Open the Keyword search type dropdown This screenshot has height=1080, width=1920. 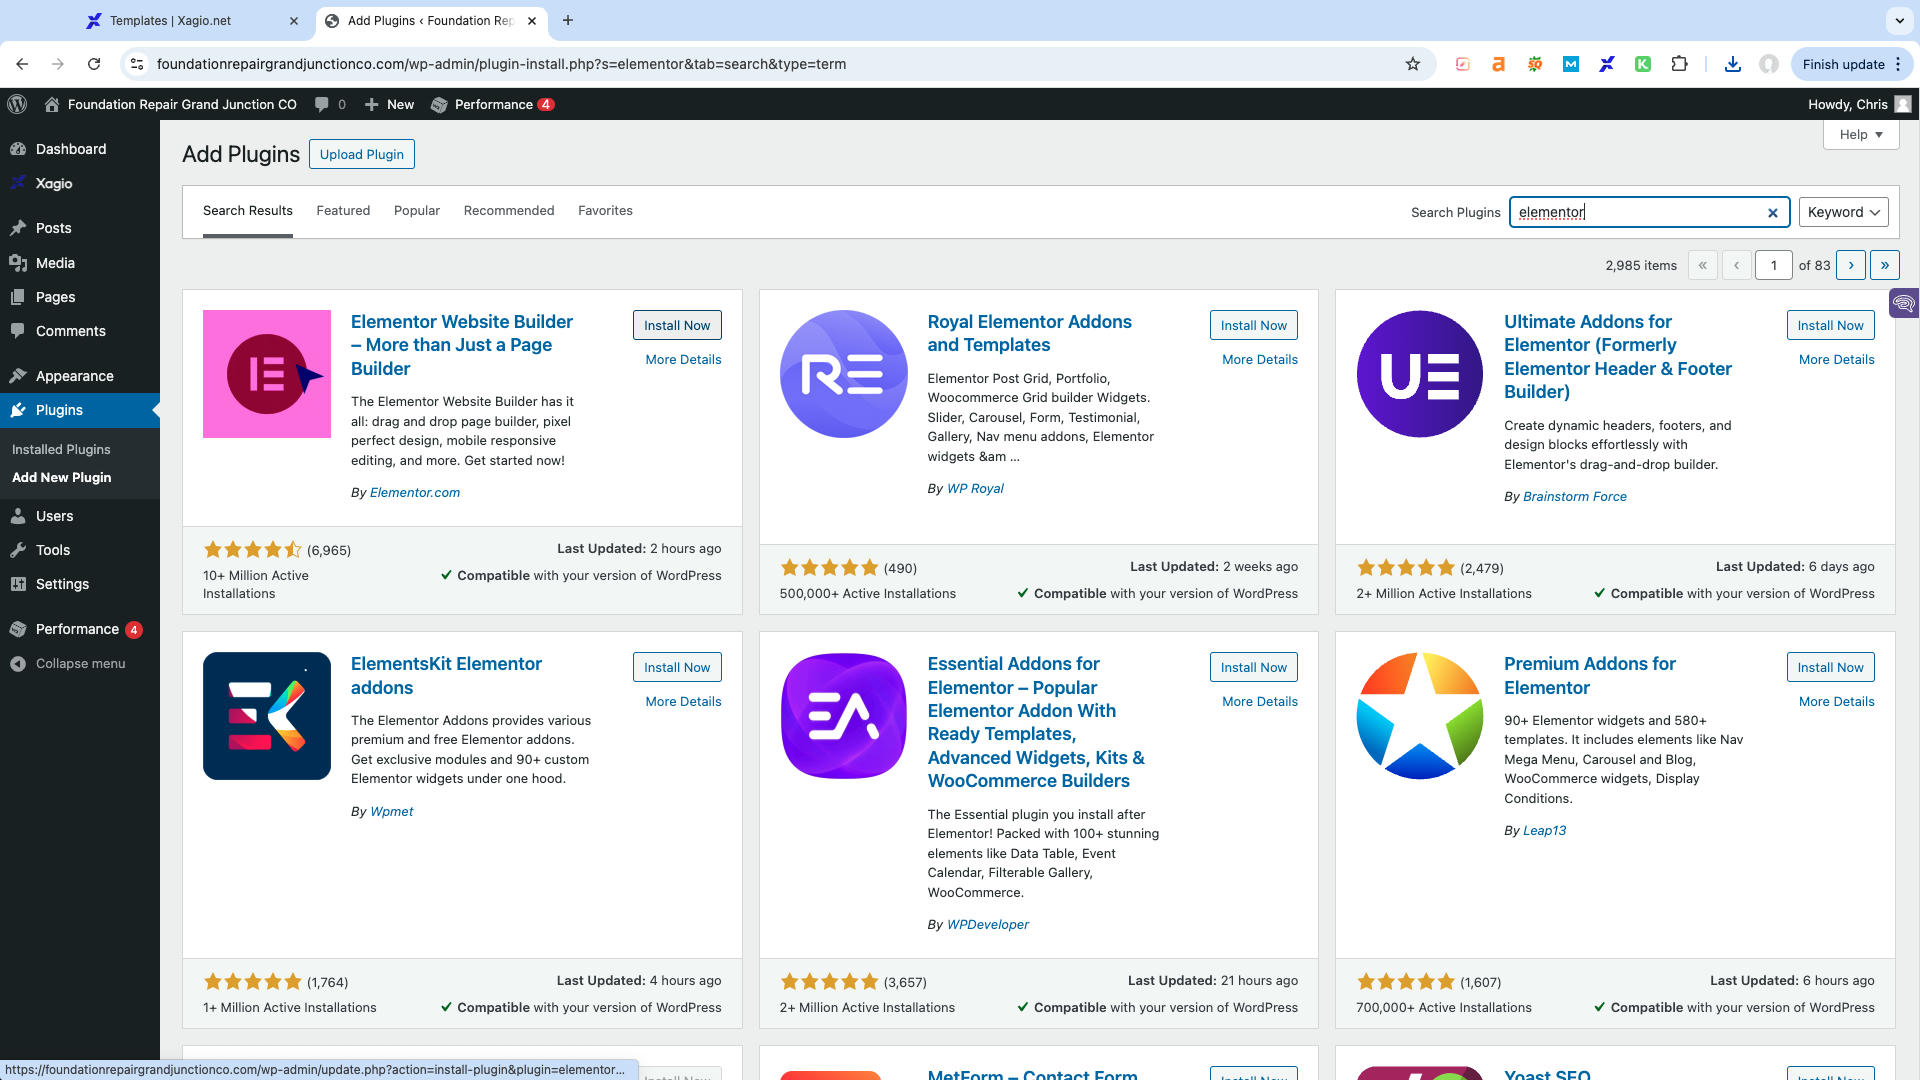pyautogui.click(x=1843, y=212)
